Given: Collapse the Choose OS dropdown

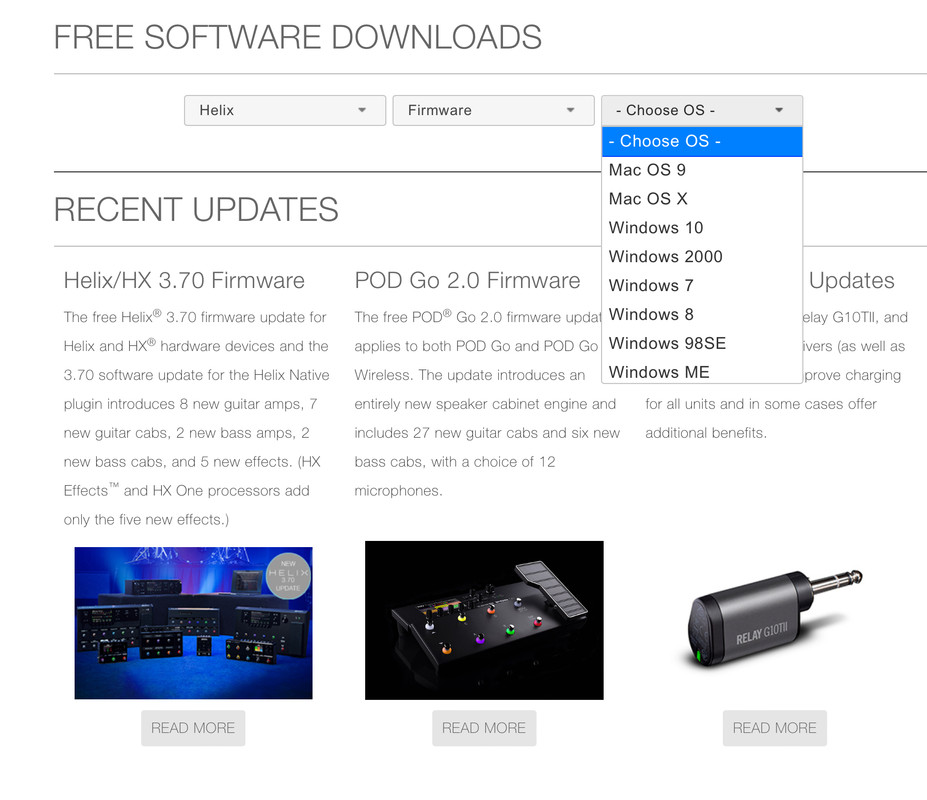Looking at the screenshot, I should coord(702,111).
